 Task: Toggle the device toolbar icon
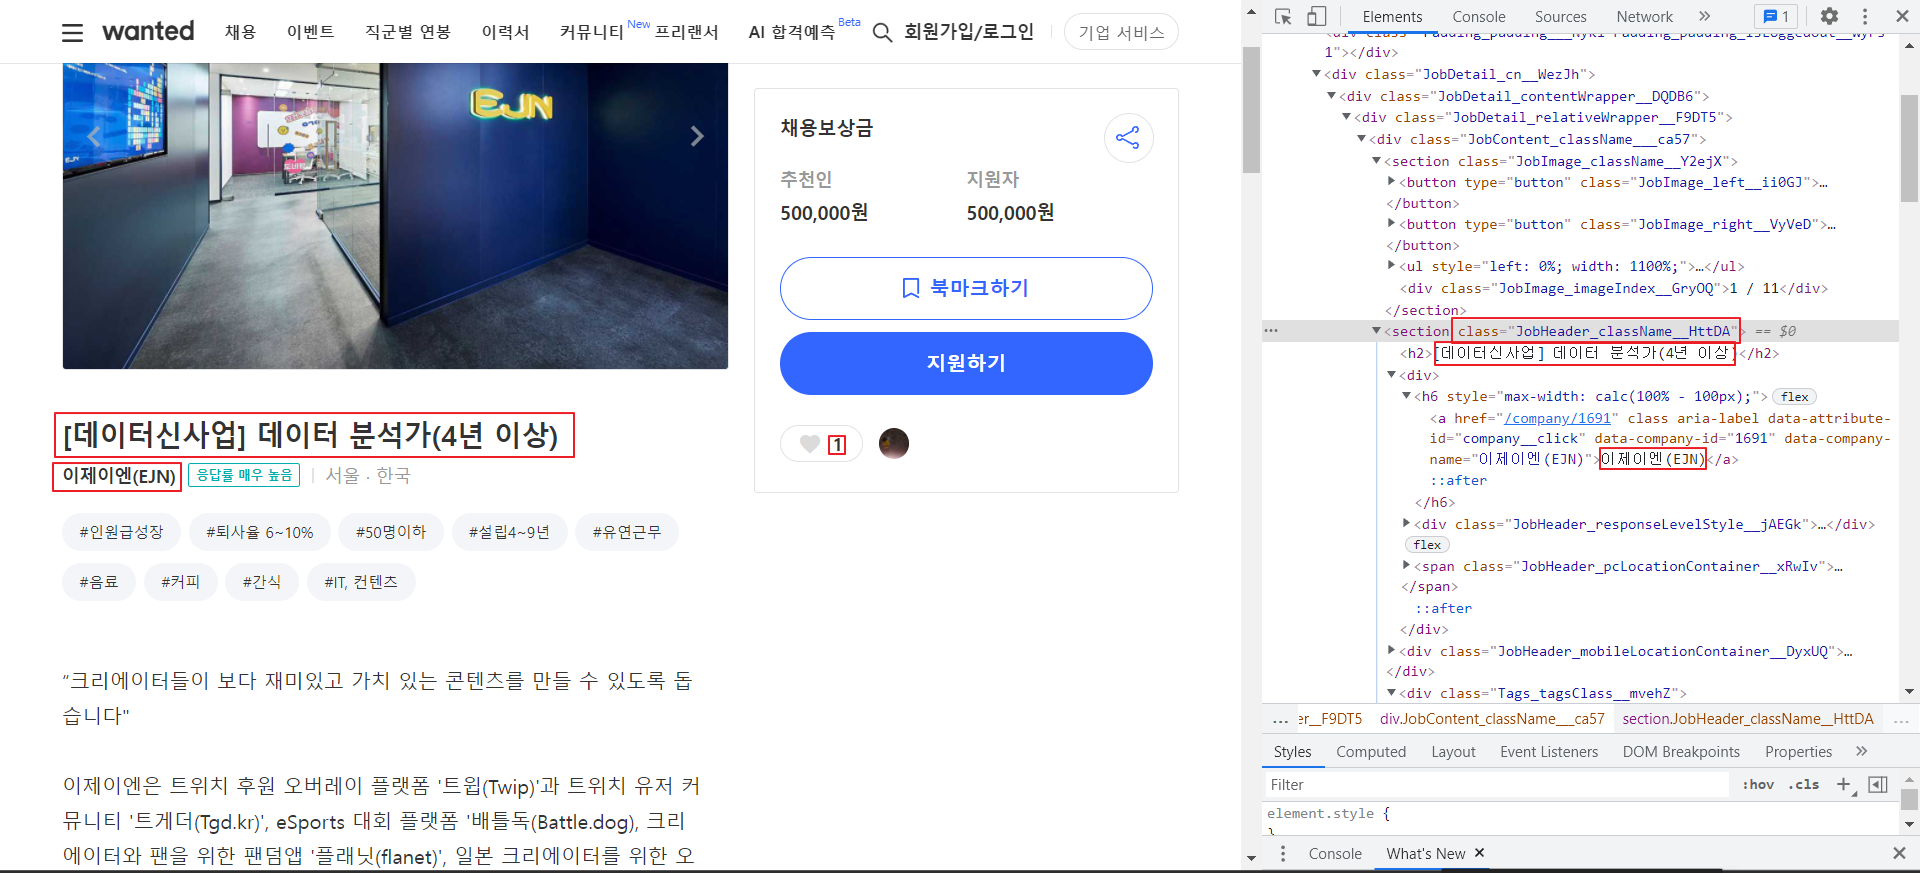tap(1316, 16)
